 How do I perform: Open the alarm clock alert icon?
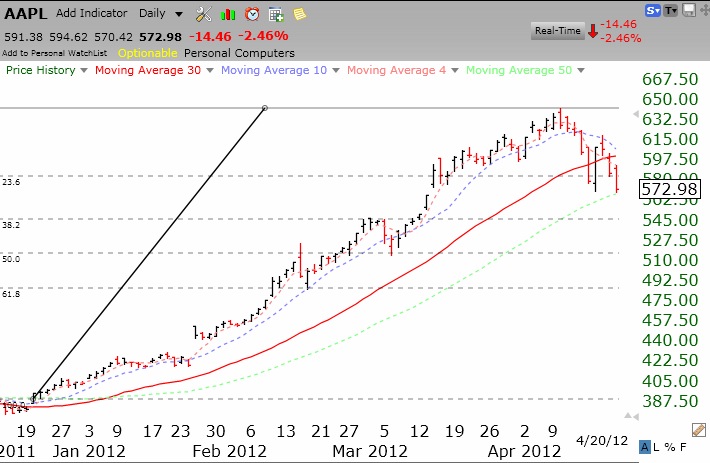point(252,14)
